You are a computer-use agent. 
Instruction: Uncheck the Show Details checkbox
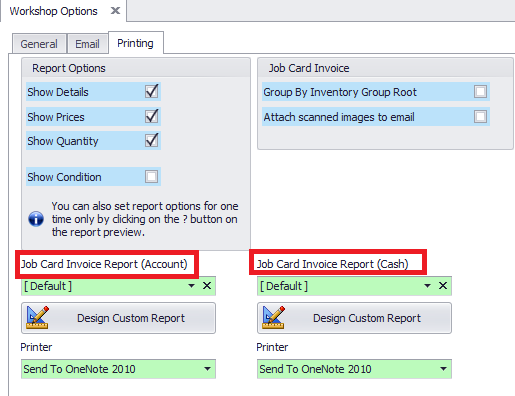[152, 91]
